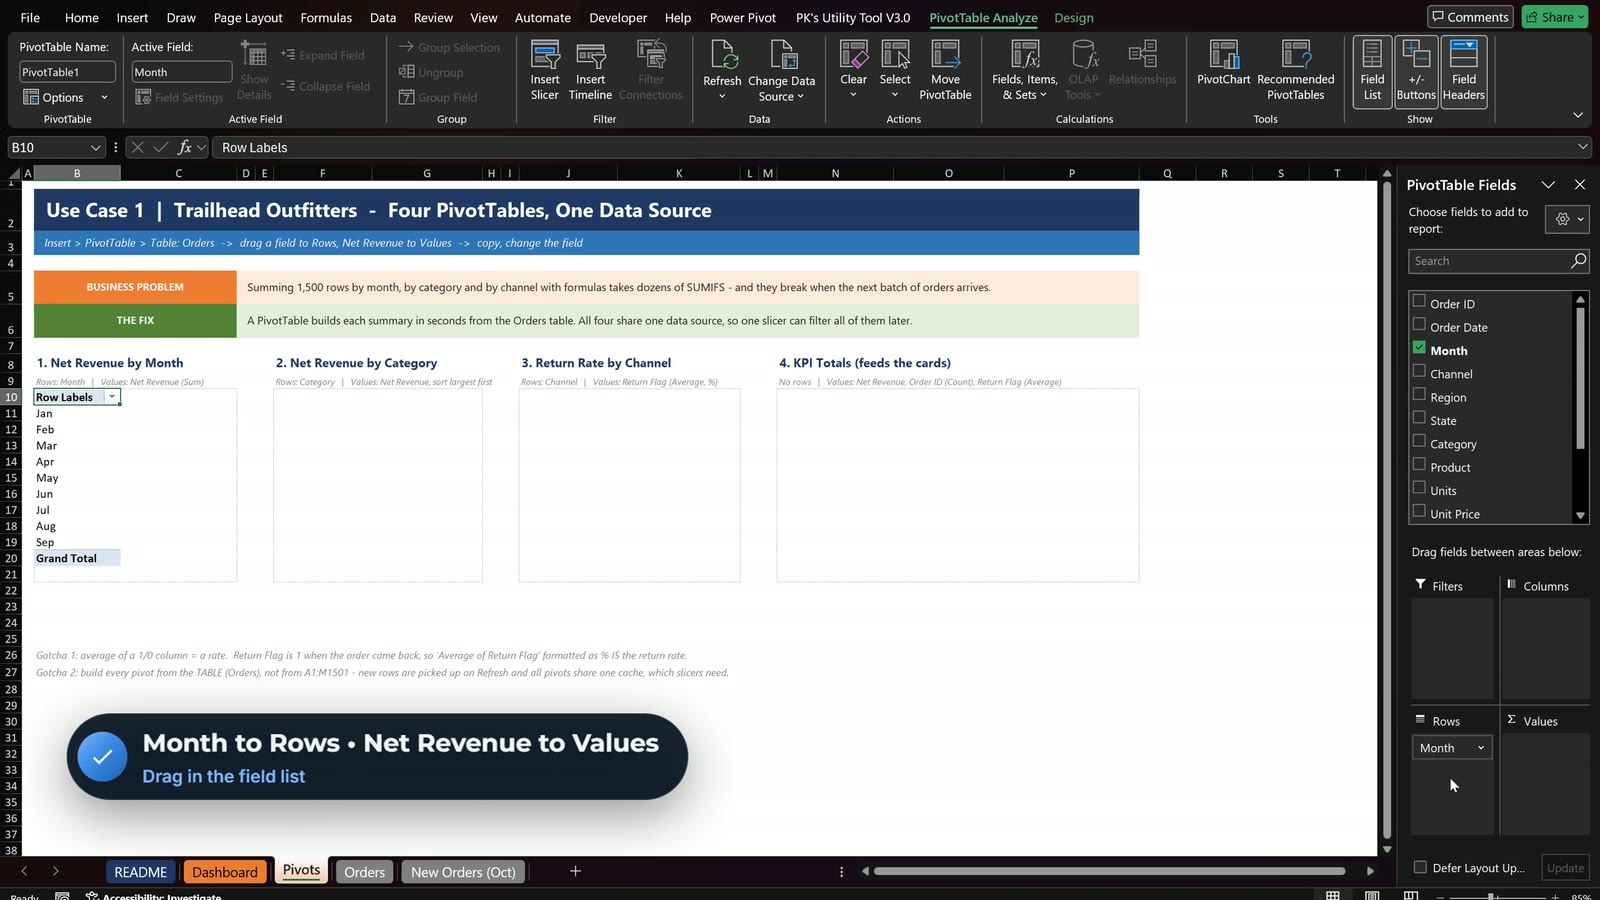Toggle the +/- Buttons option

tap(1416, 70)
